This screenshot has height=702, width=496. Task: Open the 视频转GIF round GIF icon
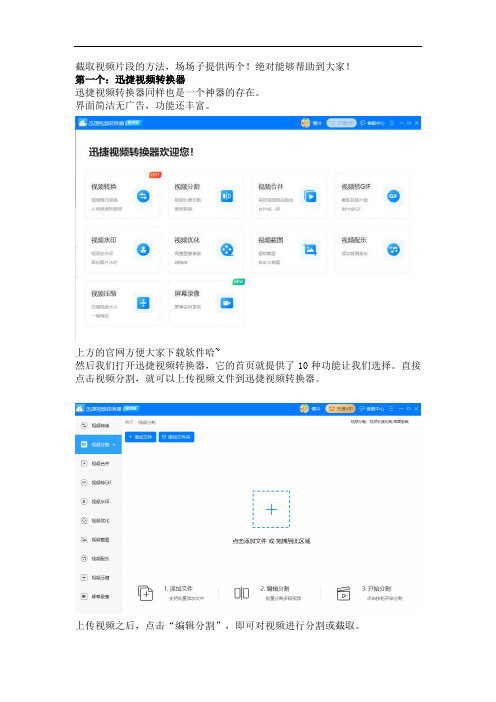click(x=393, y=196)
